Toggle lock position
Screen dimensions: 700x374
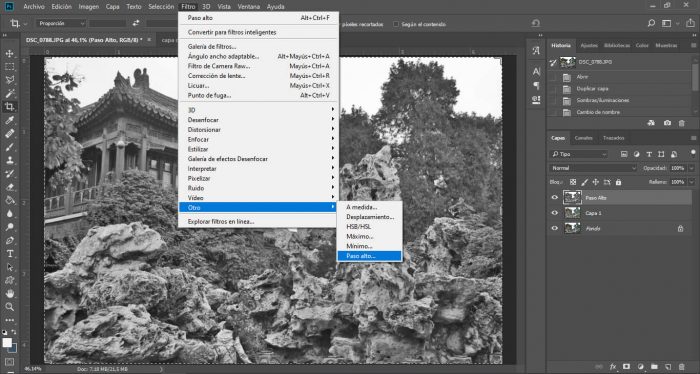(596, 182)
